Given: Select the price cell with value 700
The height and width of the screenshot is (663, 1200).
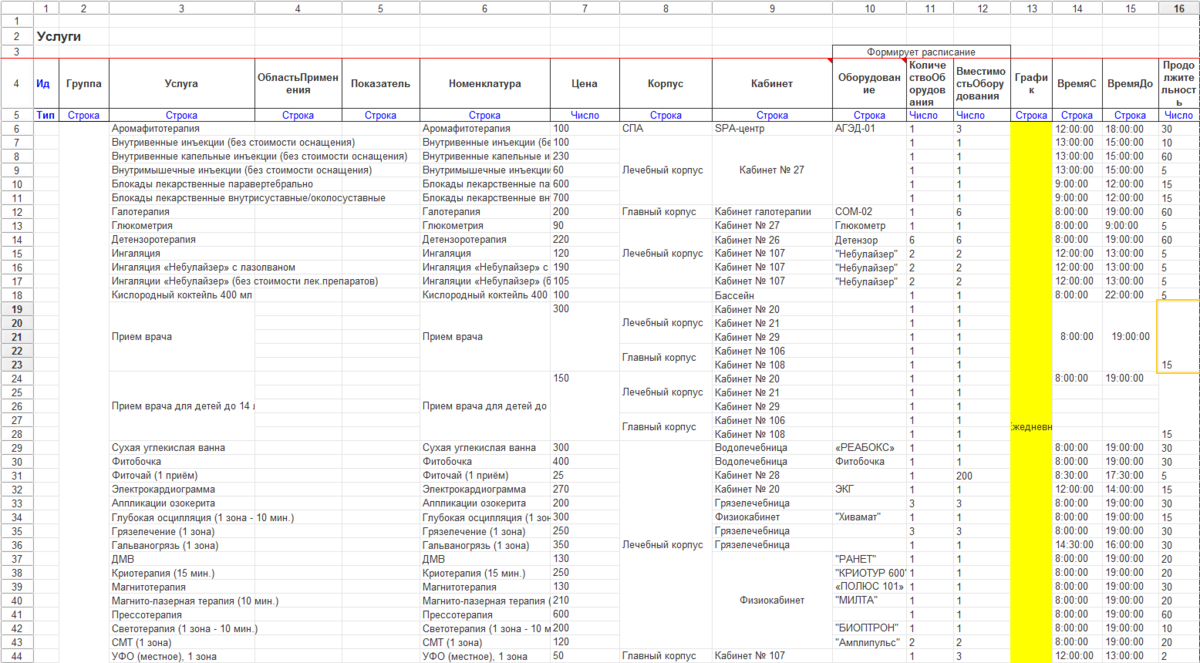Looking at the screenshot, I should (585, 198).
